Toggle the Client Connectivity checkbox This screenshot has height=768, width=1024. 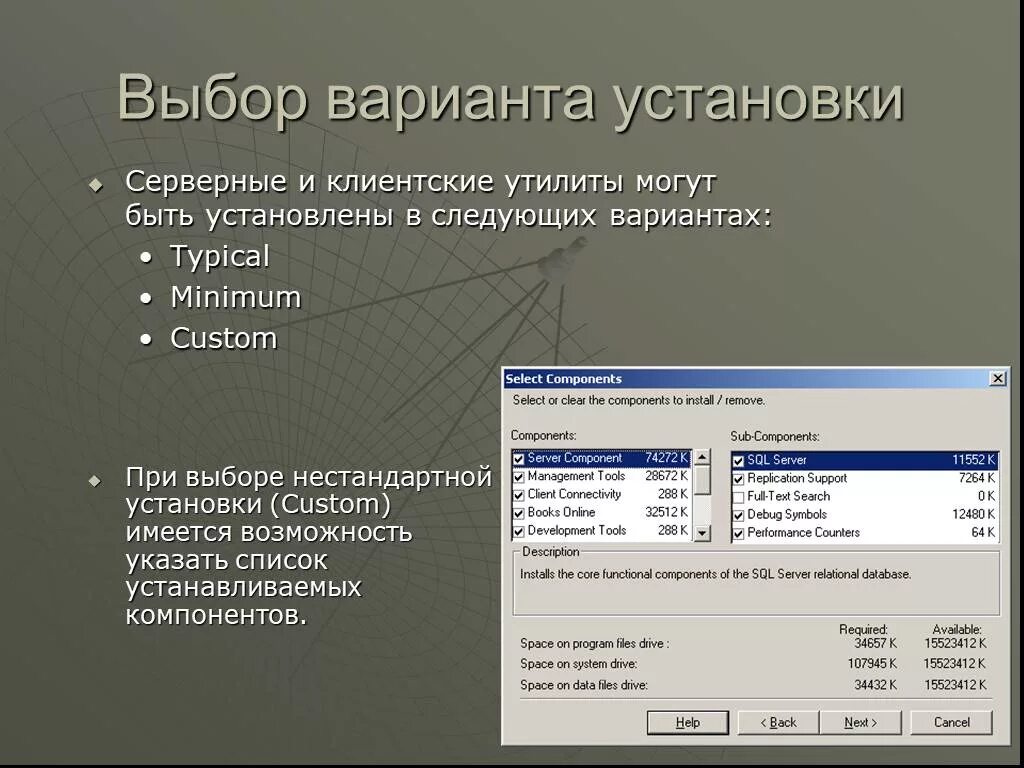519,496
